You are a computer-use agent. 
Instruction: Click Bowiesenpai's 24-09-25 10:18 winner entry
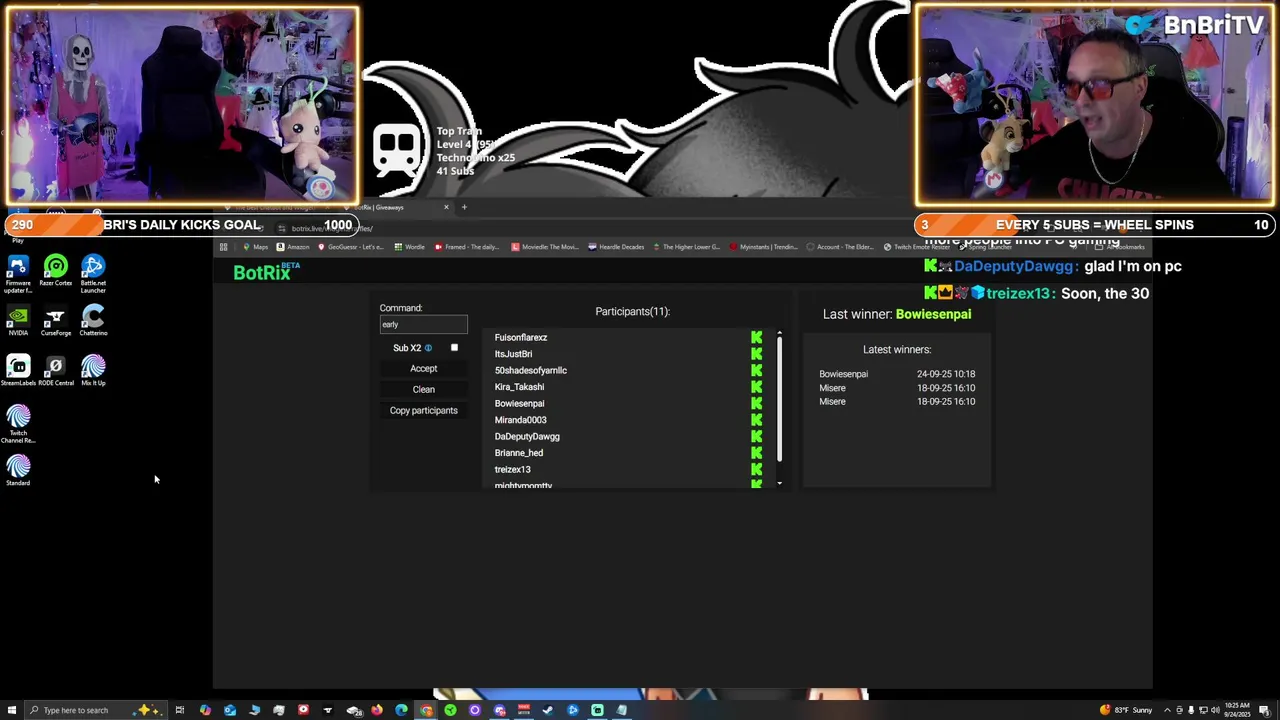(897, 374)
